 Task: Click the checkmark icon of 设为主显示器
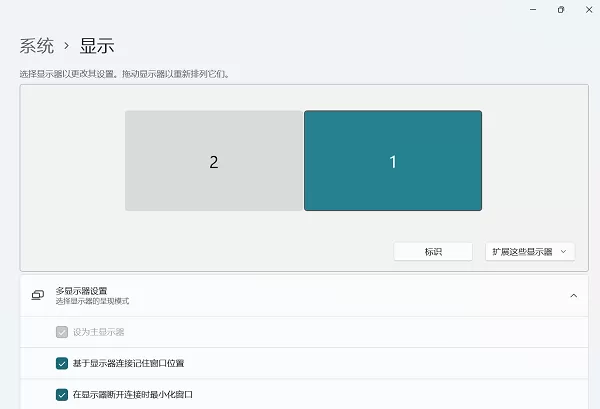[x=62, y=332]
